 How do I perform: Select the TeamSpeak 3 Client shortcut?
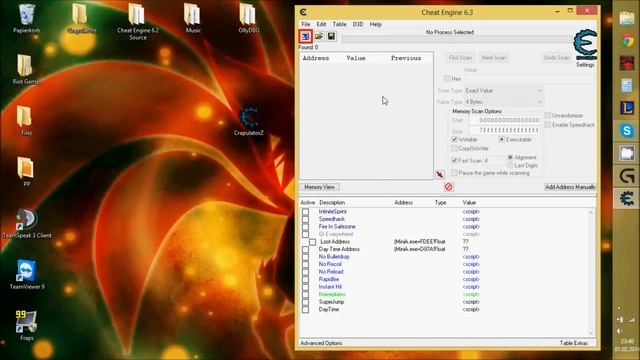coord(27,224)
